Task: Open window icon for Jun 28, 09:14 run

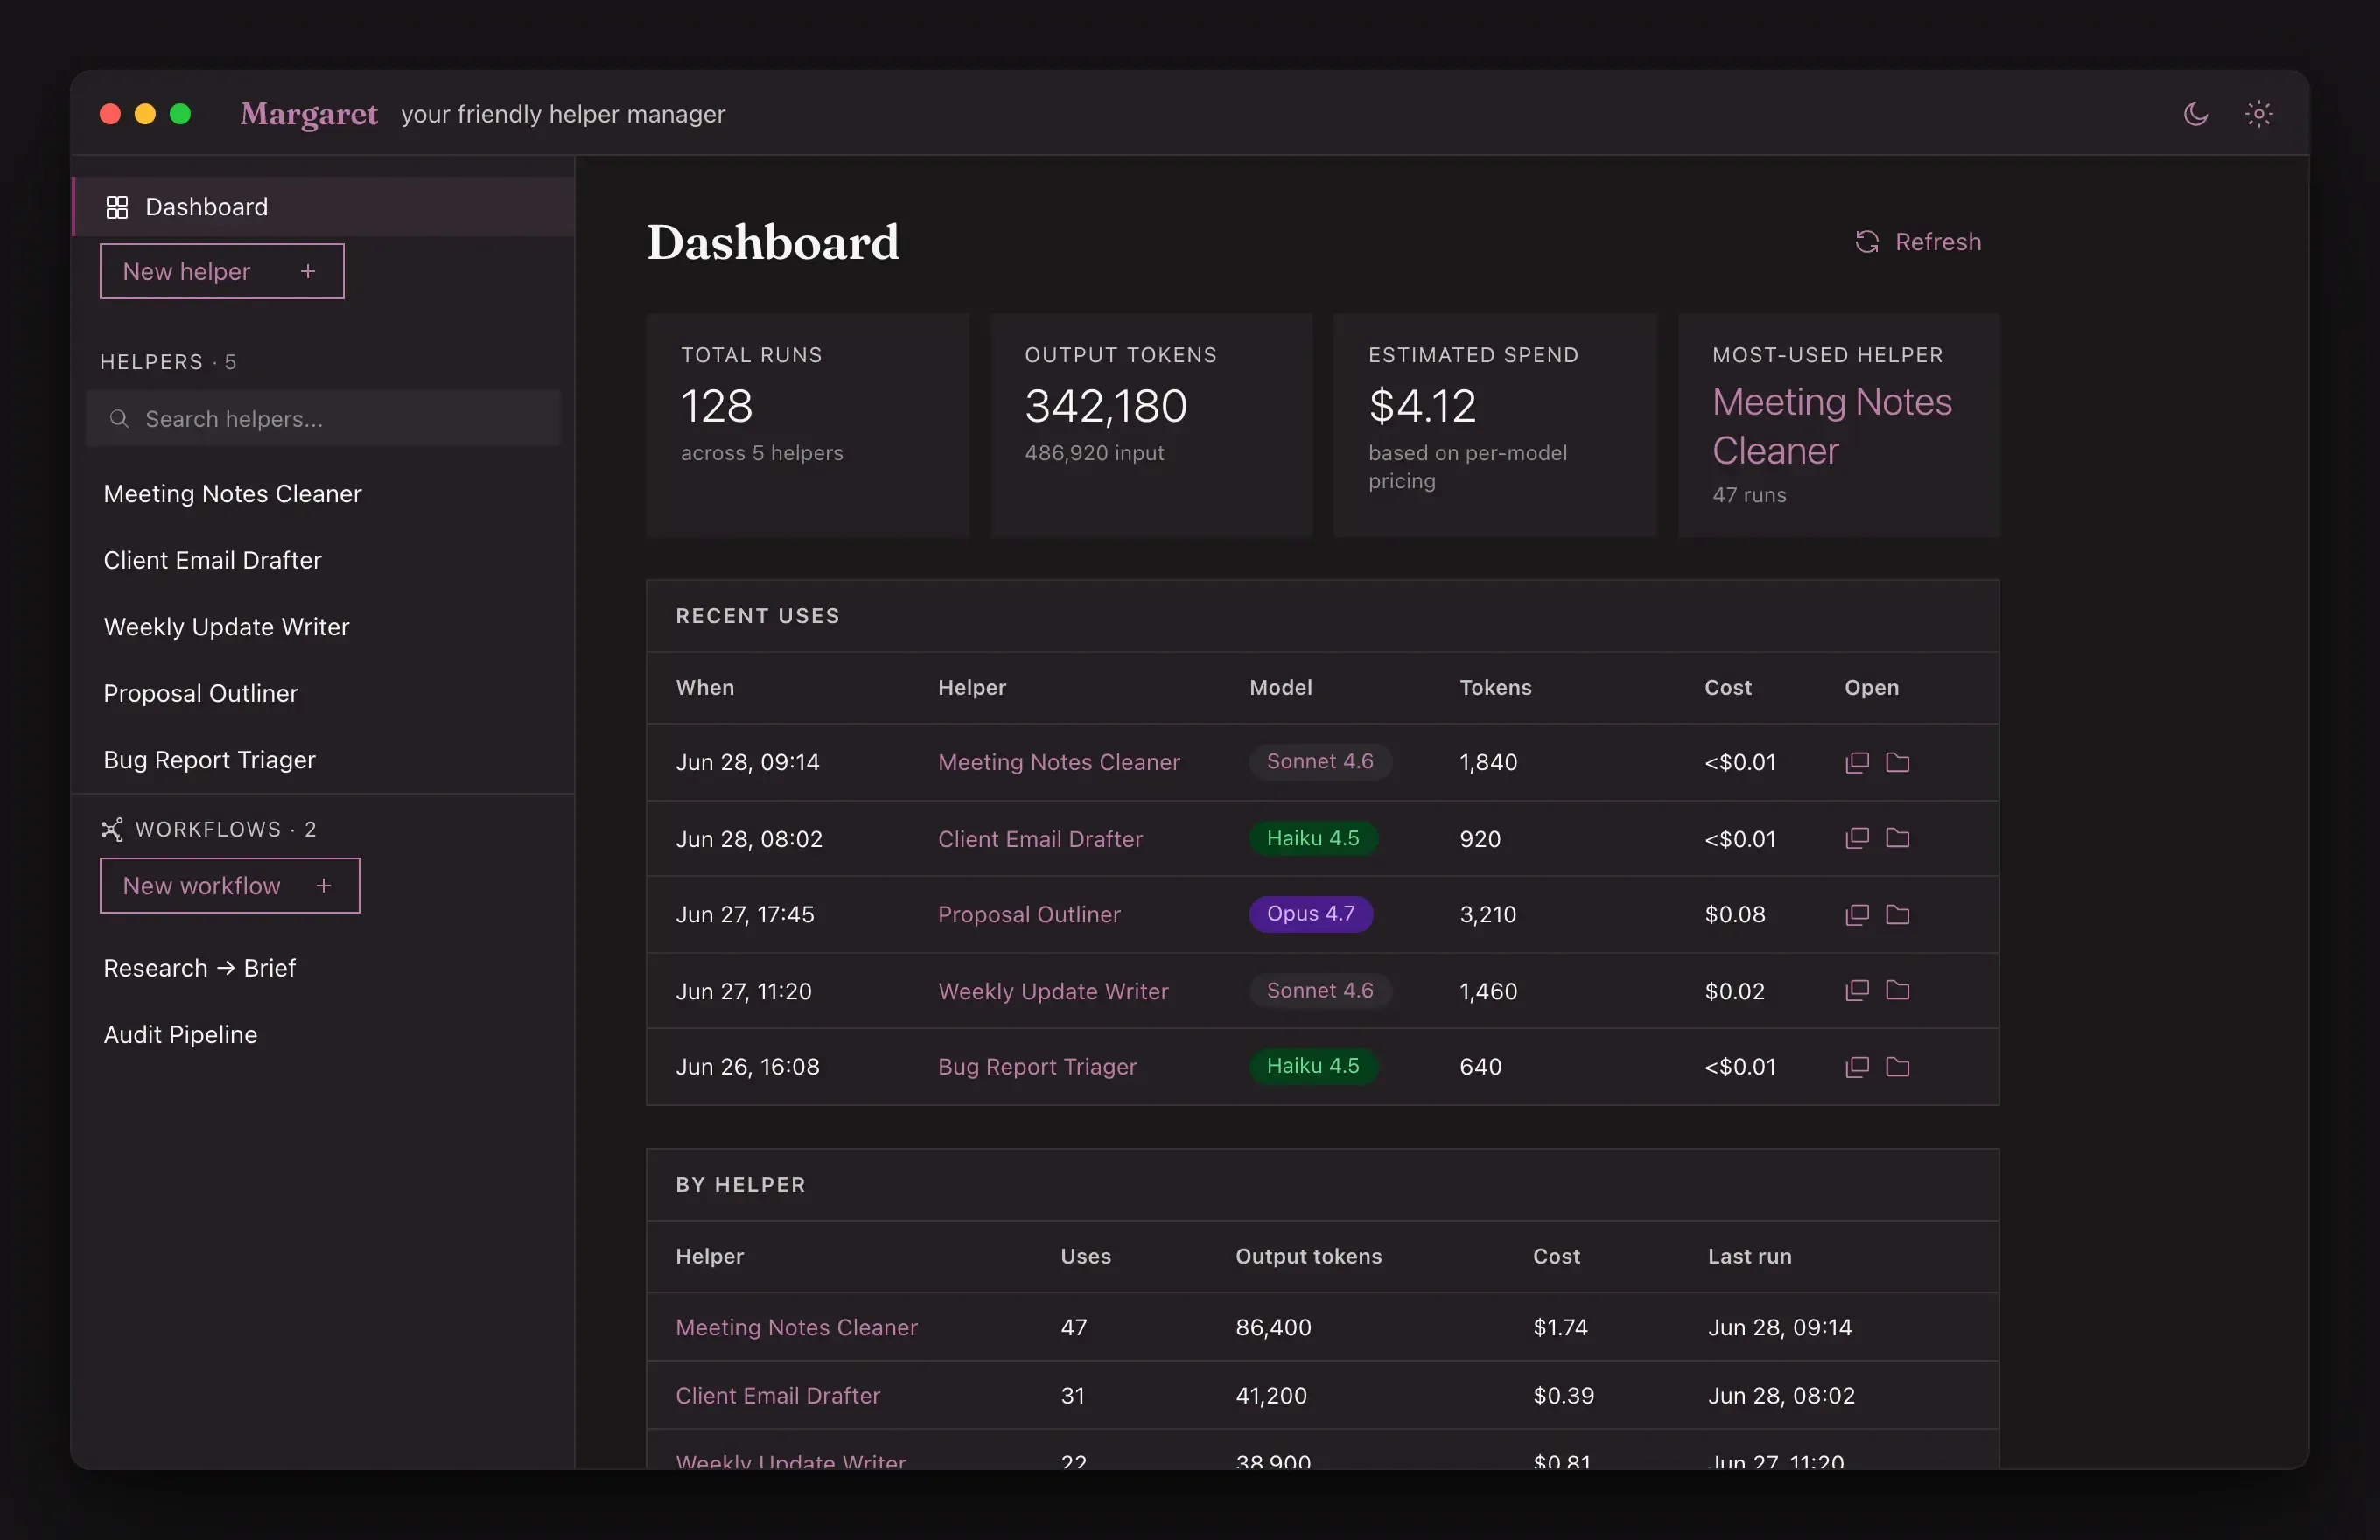Action: 1856,762
